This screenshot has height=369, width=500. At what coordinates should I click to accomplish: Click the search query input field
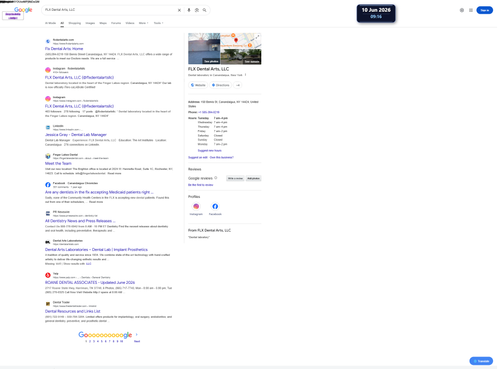[110, 10]
